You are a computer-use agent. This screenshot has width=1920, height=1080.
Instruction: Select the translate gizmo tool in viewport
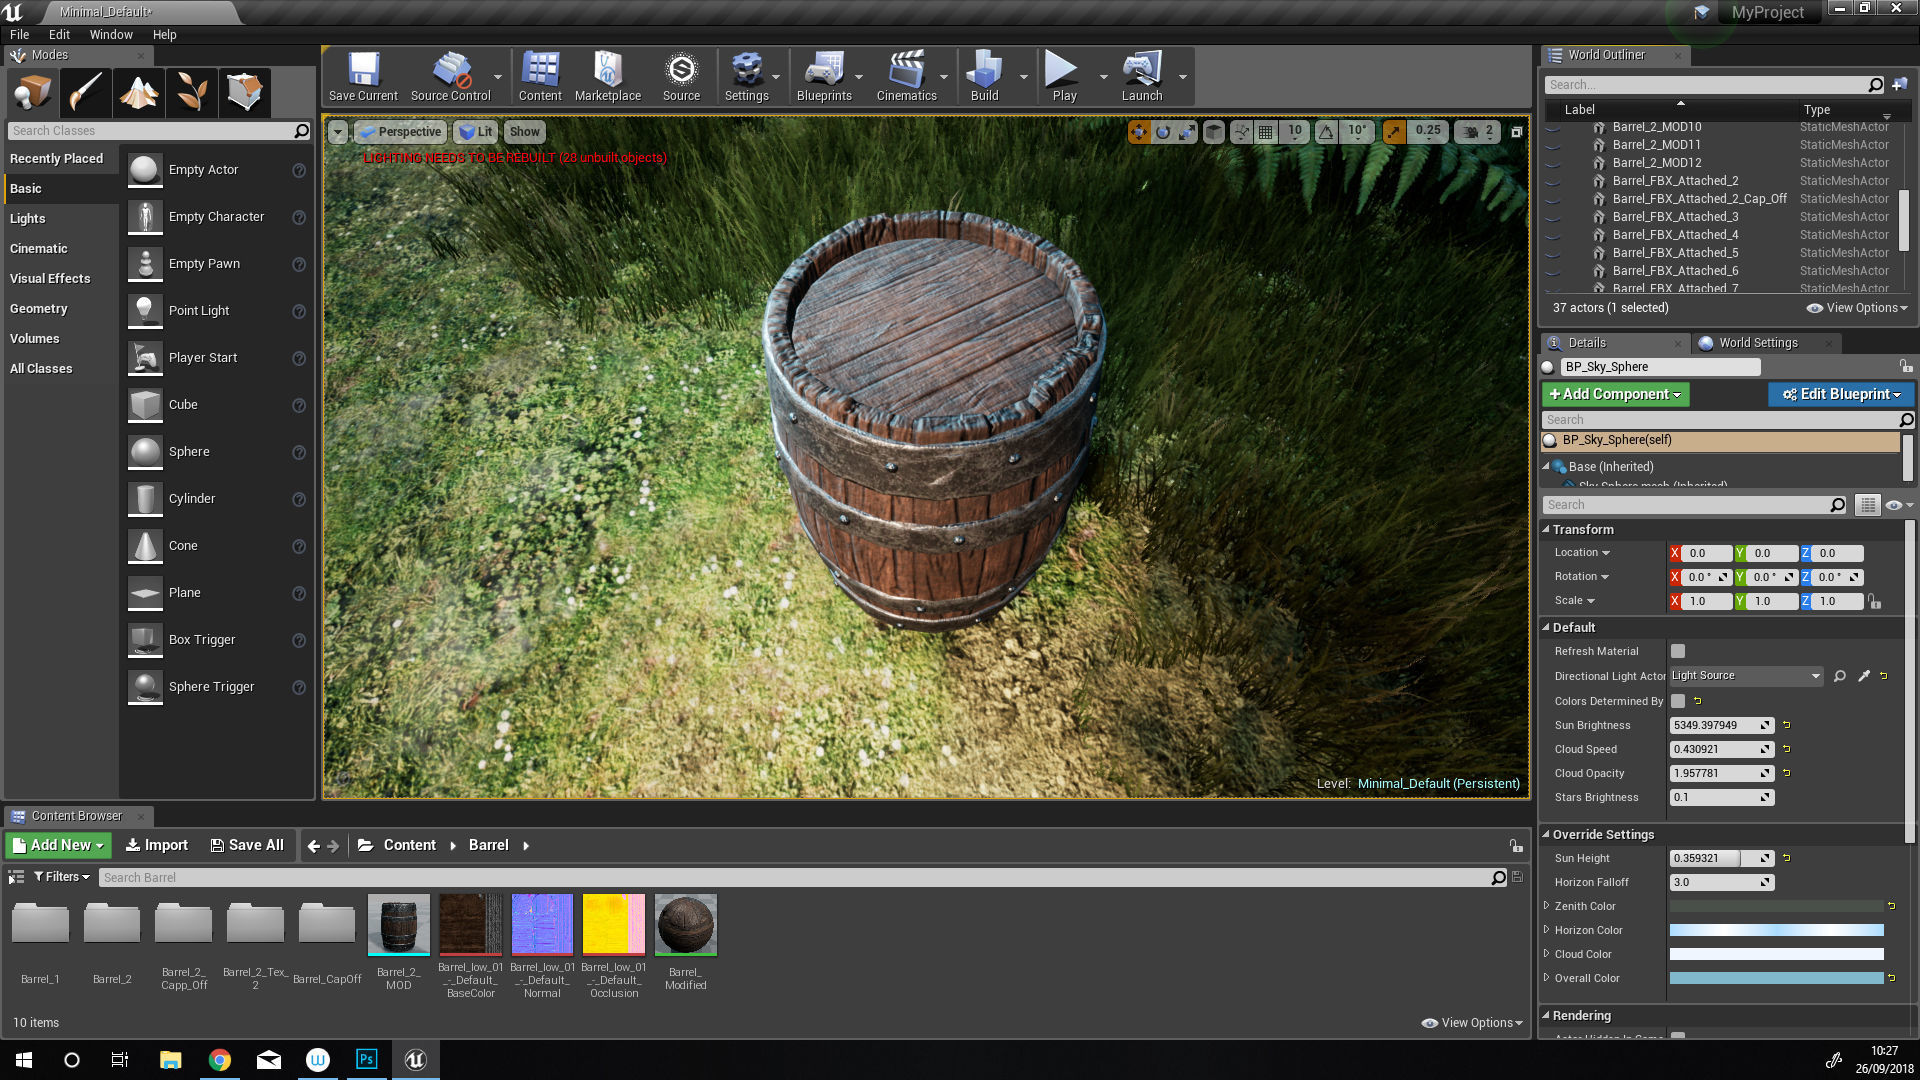[x=1139, y=131]
